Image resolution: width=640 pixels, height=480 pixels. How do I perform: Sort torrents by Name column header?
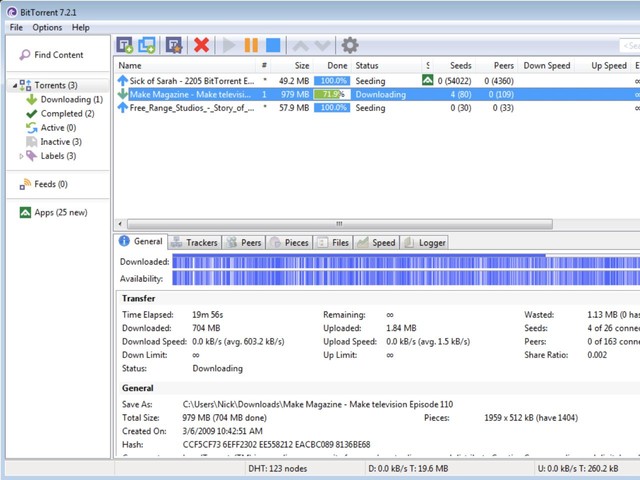point(186,65)
